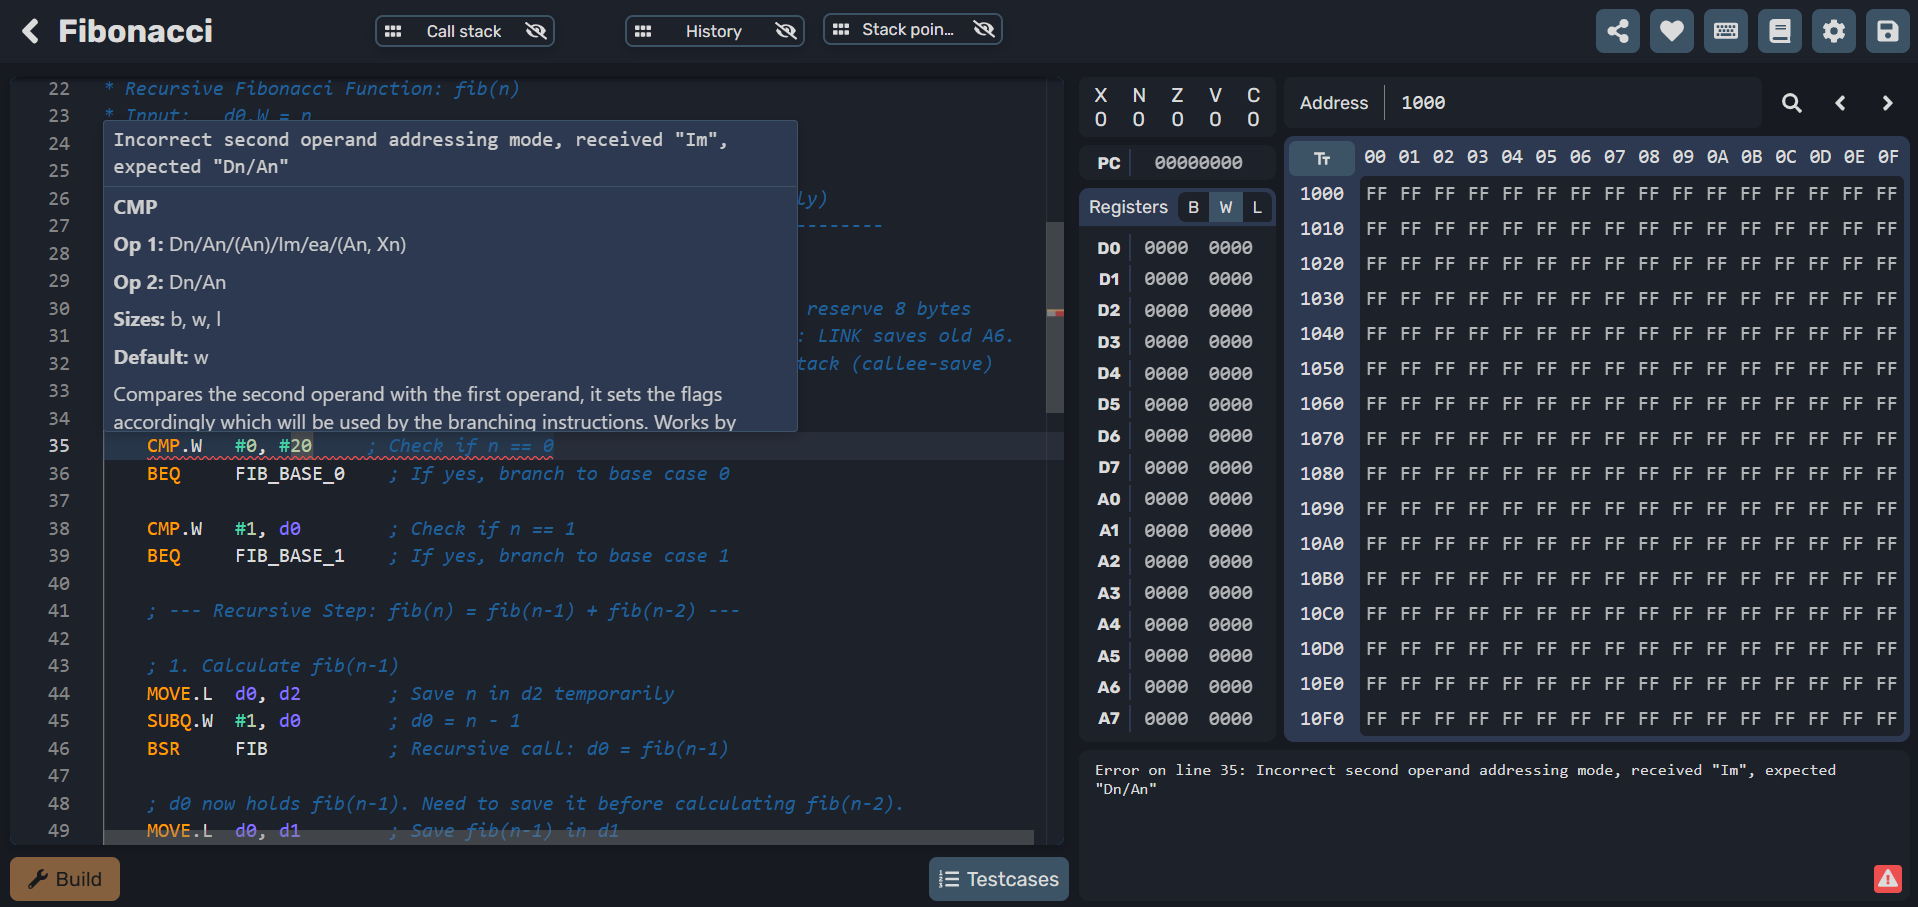Click the C flag indicator
The height and width of the screenshot is (907, 1918).
point(1253,107)
